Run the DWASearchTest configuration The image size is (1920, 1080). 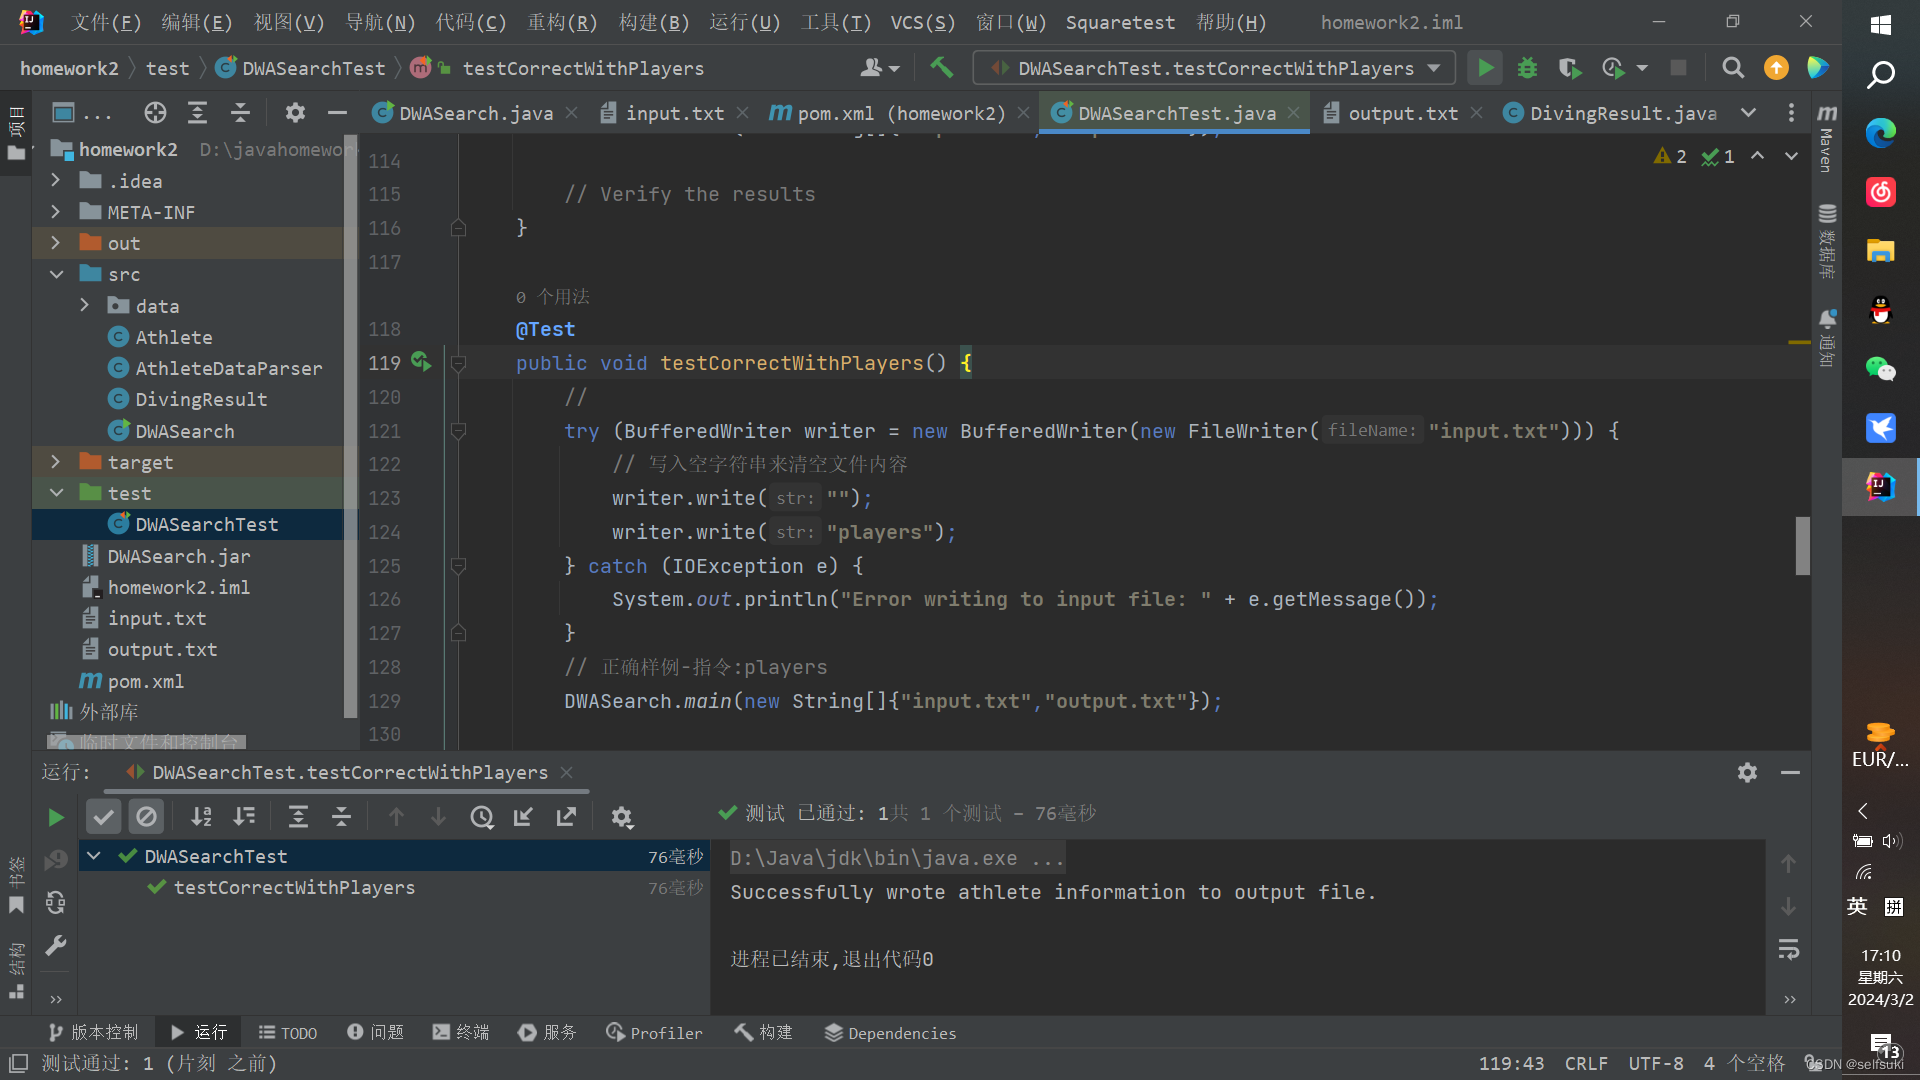[1486, 68]
